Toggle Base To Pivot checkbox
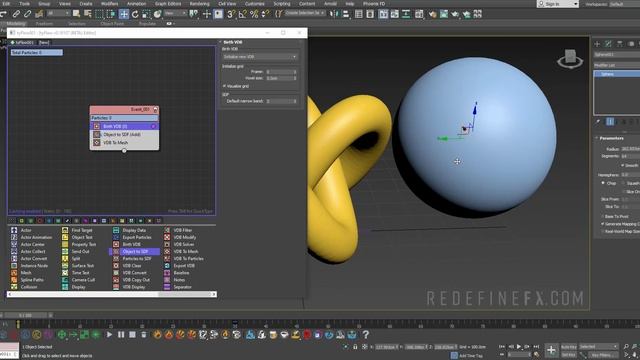This screenshot has width=640, height=360. (603, 216)
